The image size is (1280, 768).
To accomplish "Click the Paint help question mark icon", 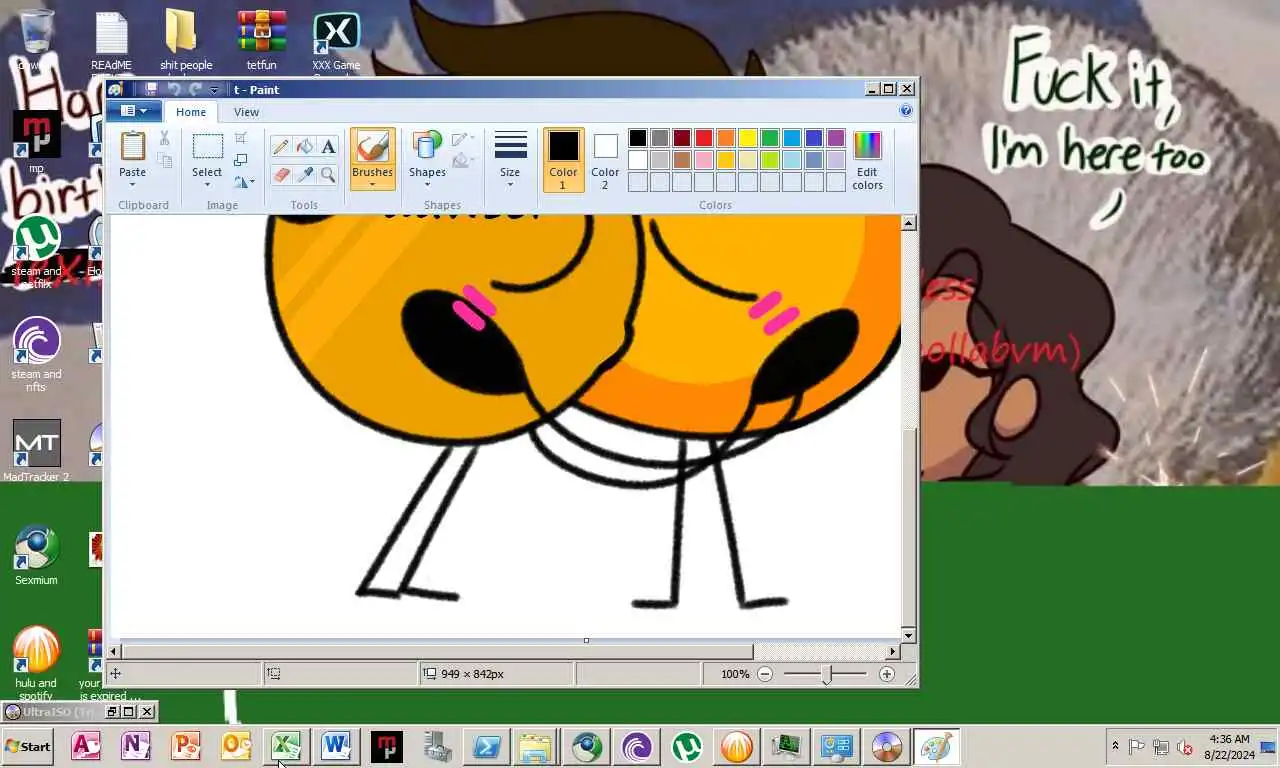I will [906, 111].
